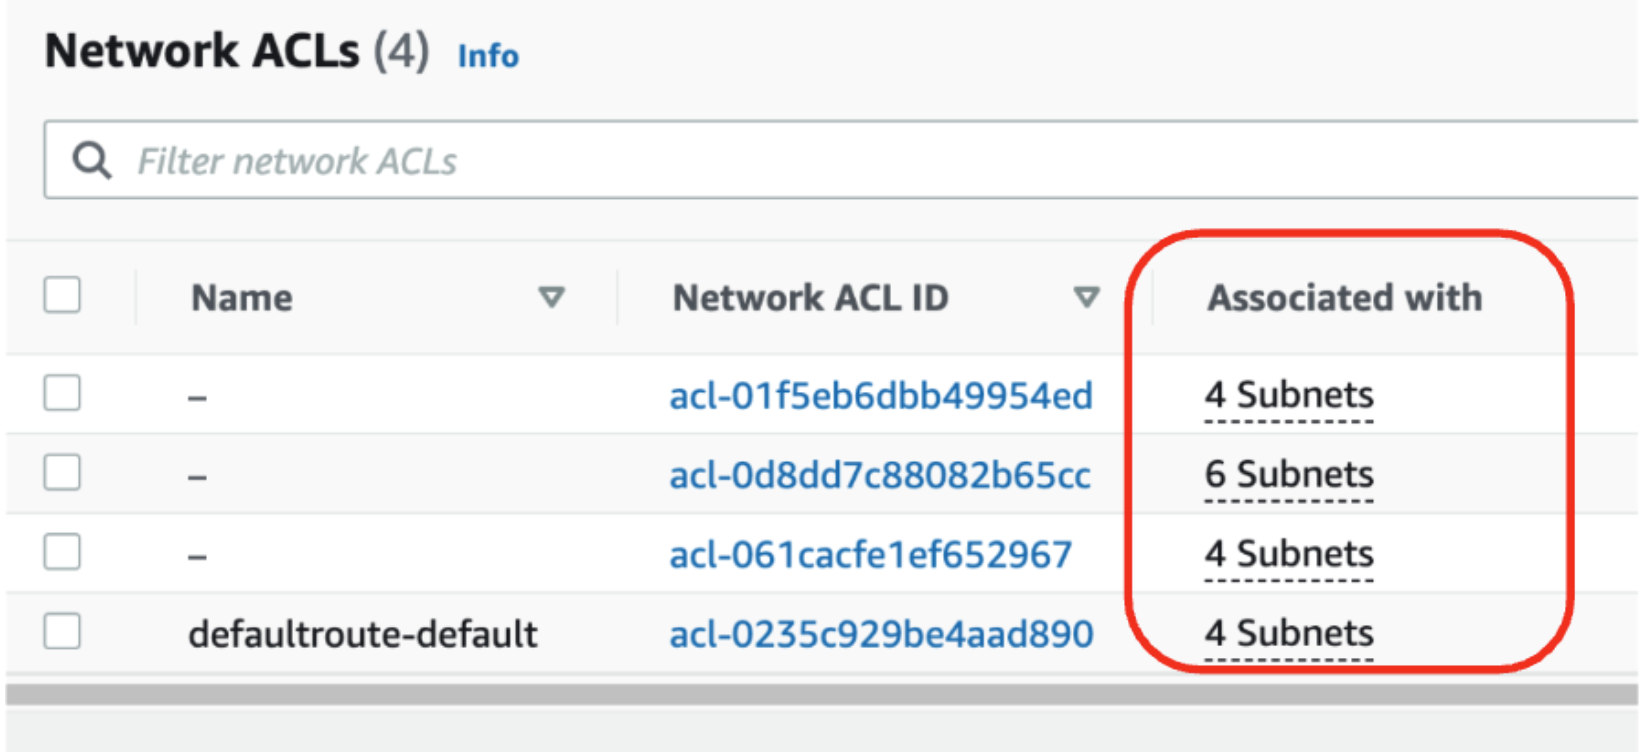Sort by Network ACL ID column
This screenshot has height=752, width=1650.
pos(1085,297)
